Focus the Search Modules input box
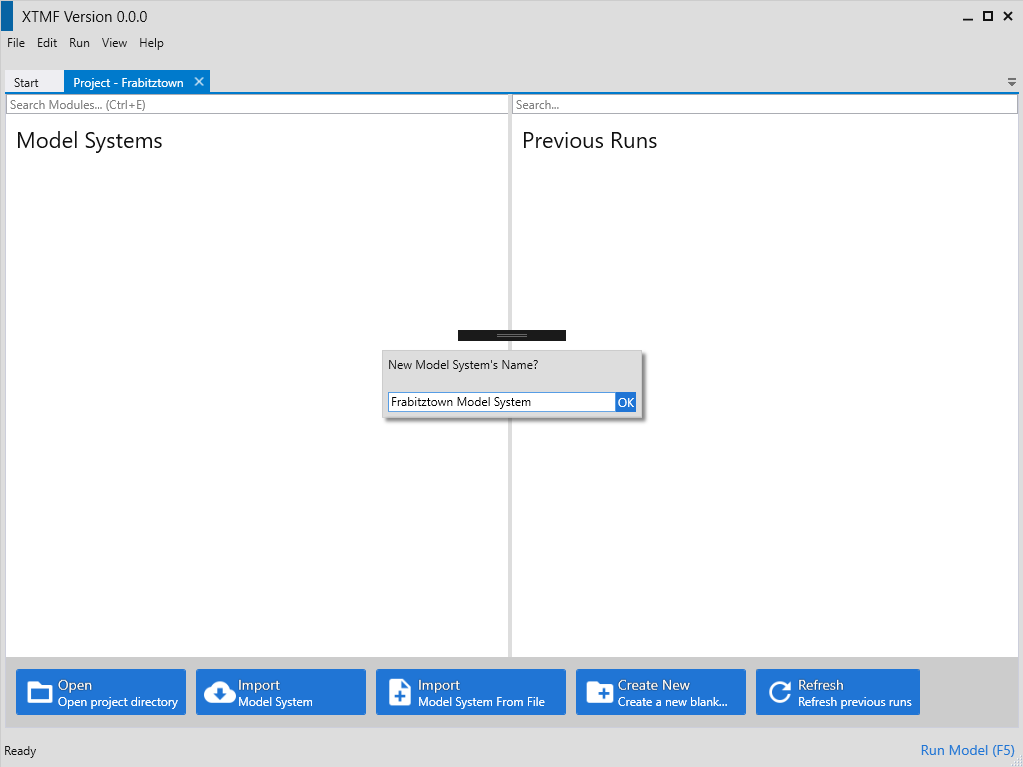This screenshot has width=1023, height=767. (257, 105)
